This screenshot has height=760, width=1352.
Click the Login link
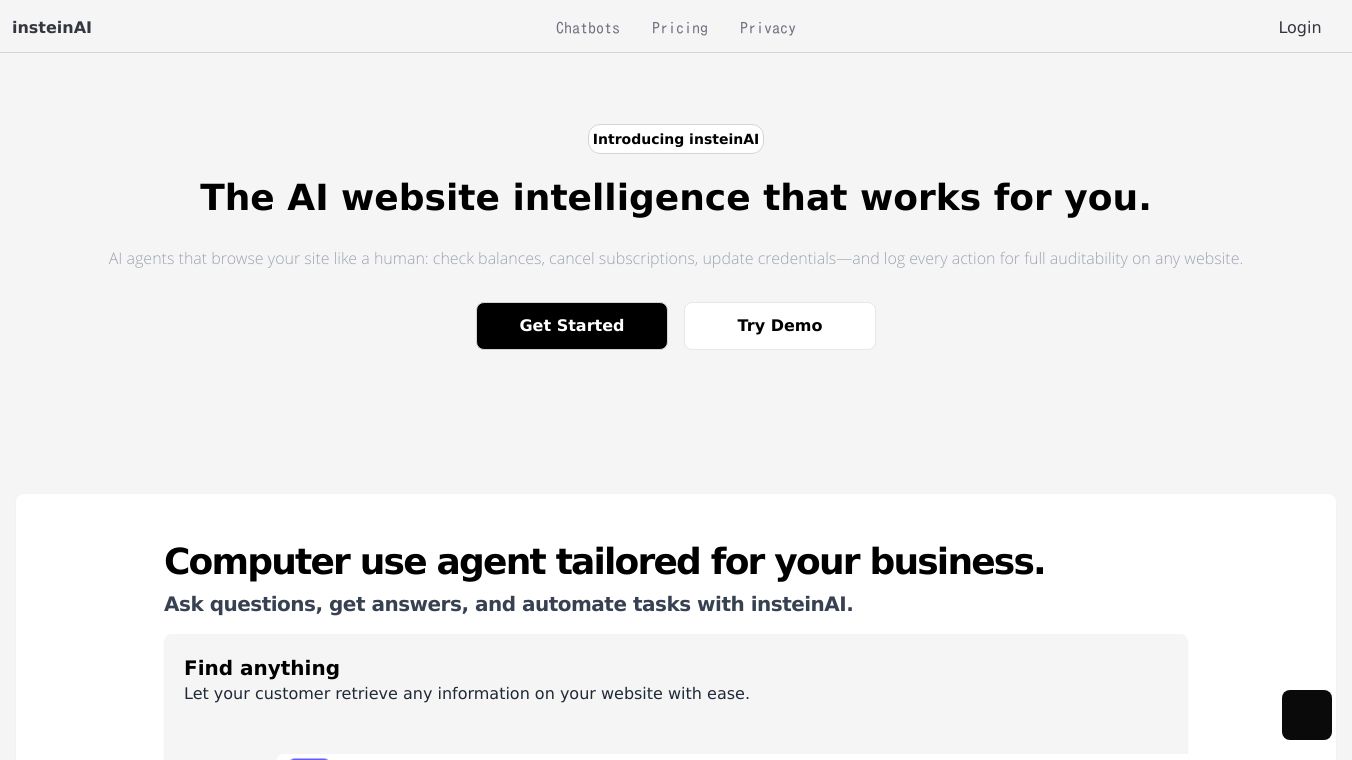pyautogui.click(x=1300, y=28)
